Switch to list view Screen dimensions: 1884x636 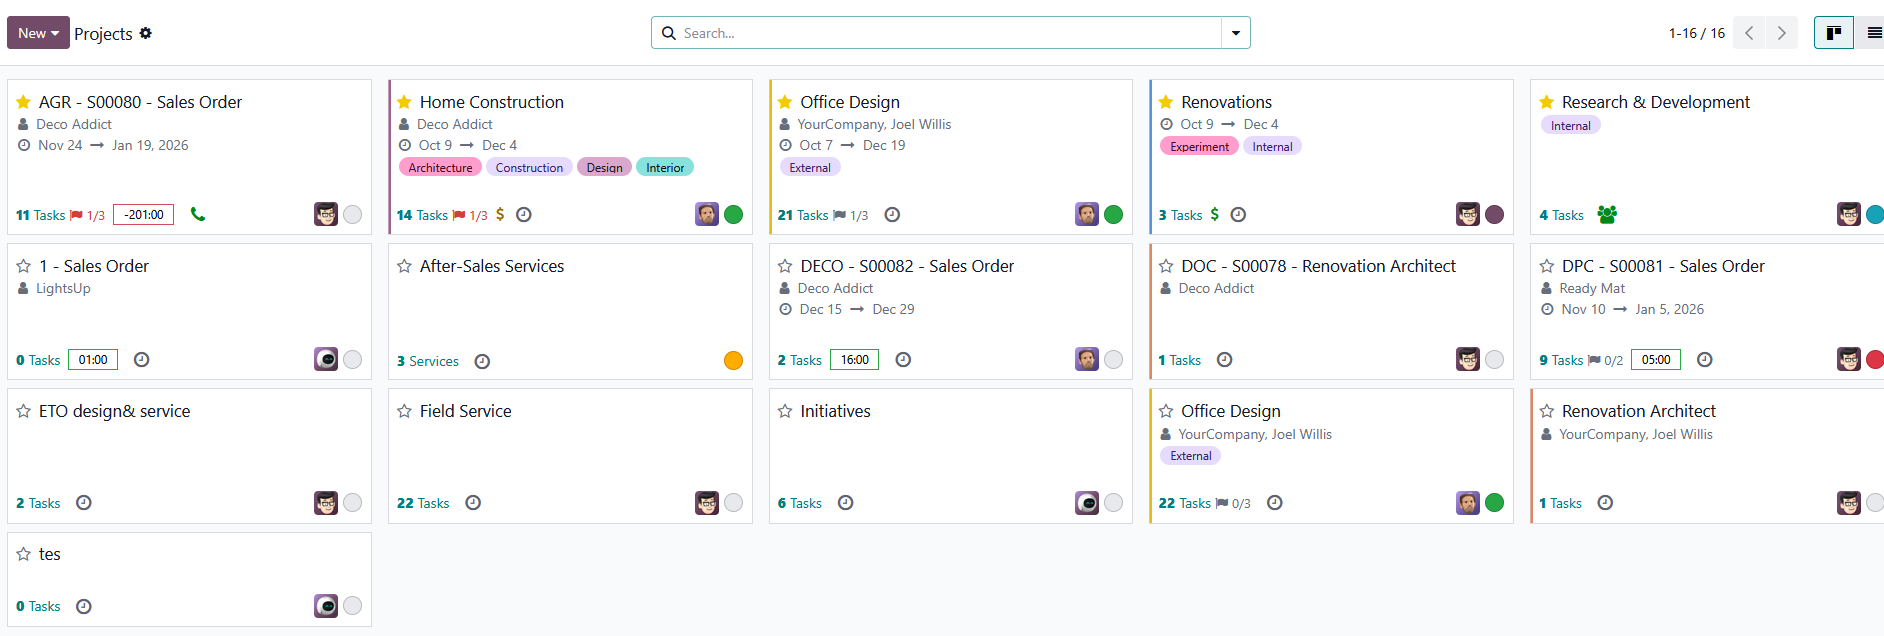coord(1874,33)
